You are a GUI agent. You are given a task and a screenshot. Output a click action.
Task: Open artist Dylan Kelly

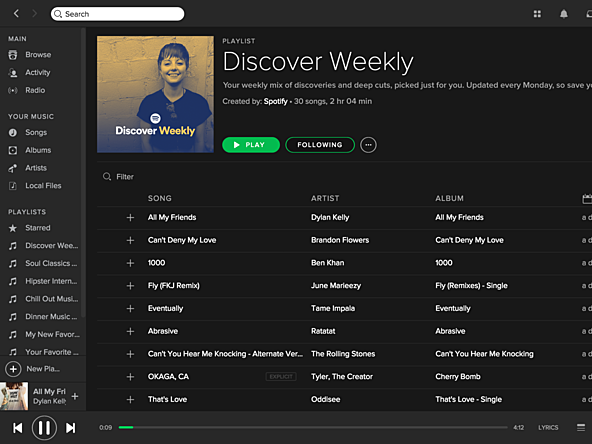(330, 217)
